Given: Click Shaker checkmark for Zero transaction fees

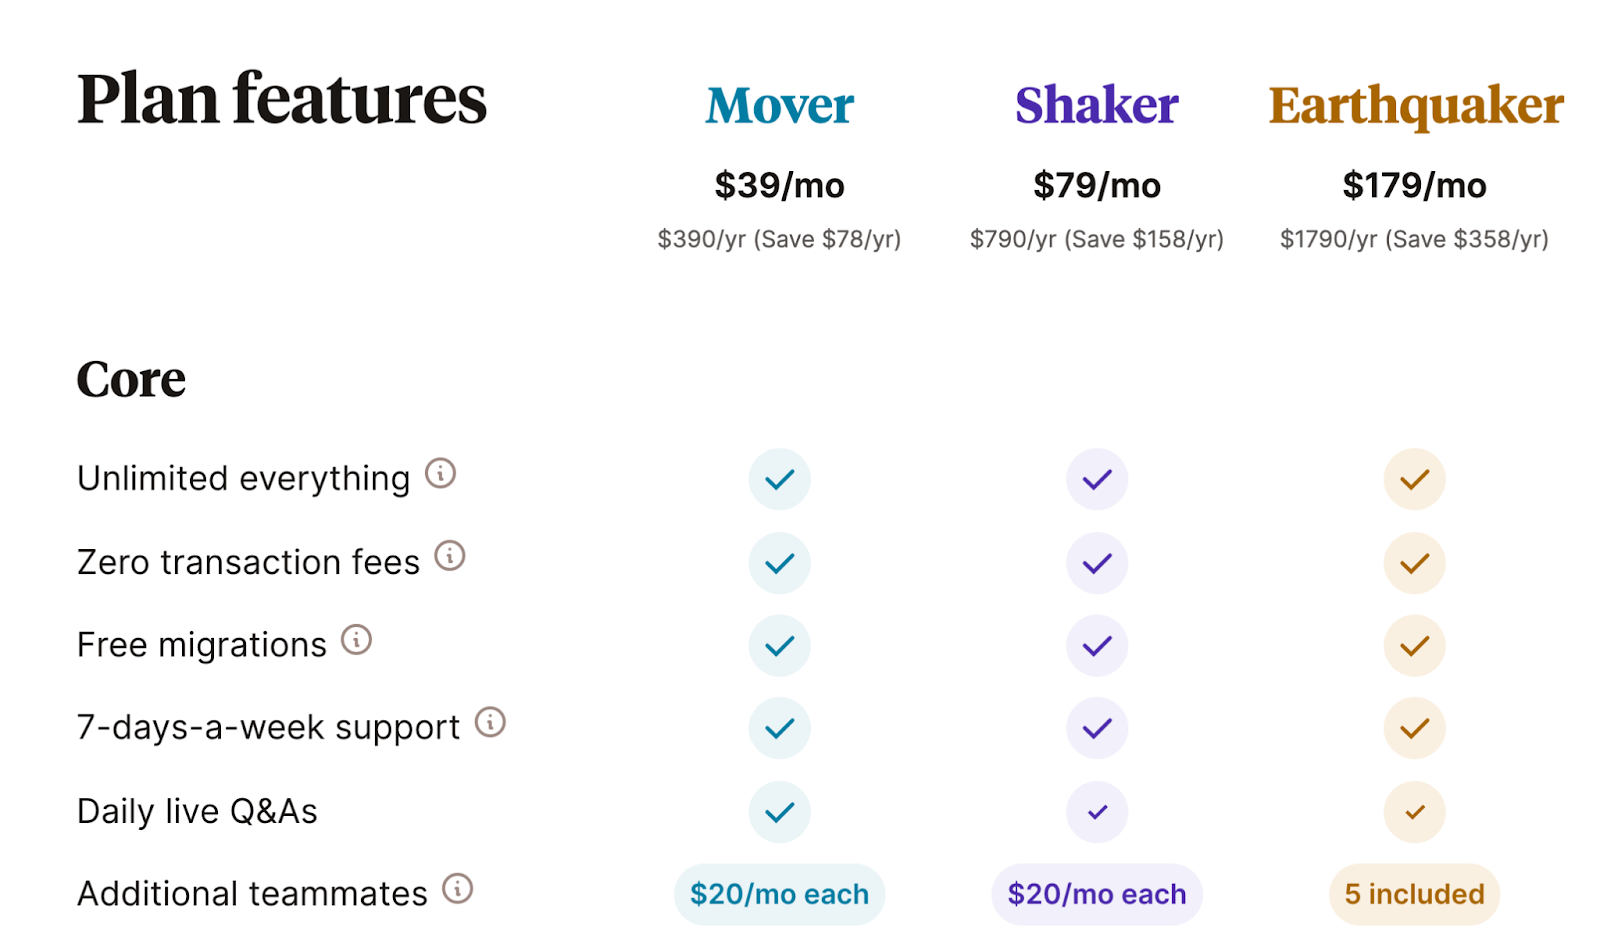Looking at the screenshot, I should pyautogui.click(x=1097, y=563).
